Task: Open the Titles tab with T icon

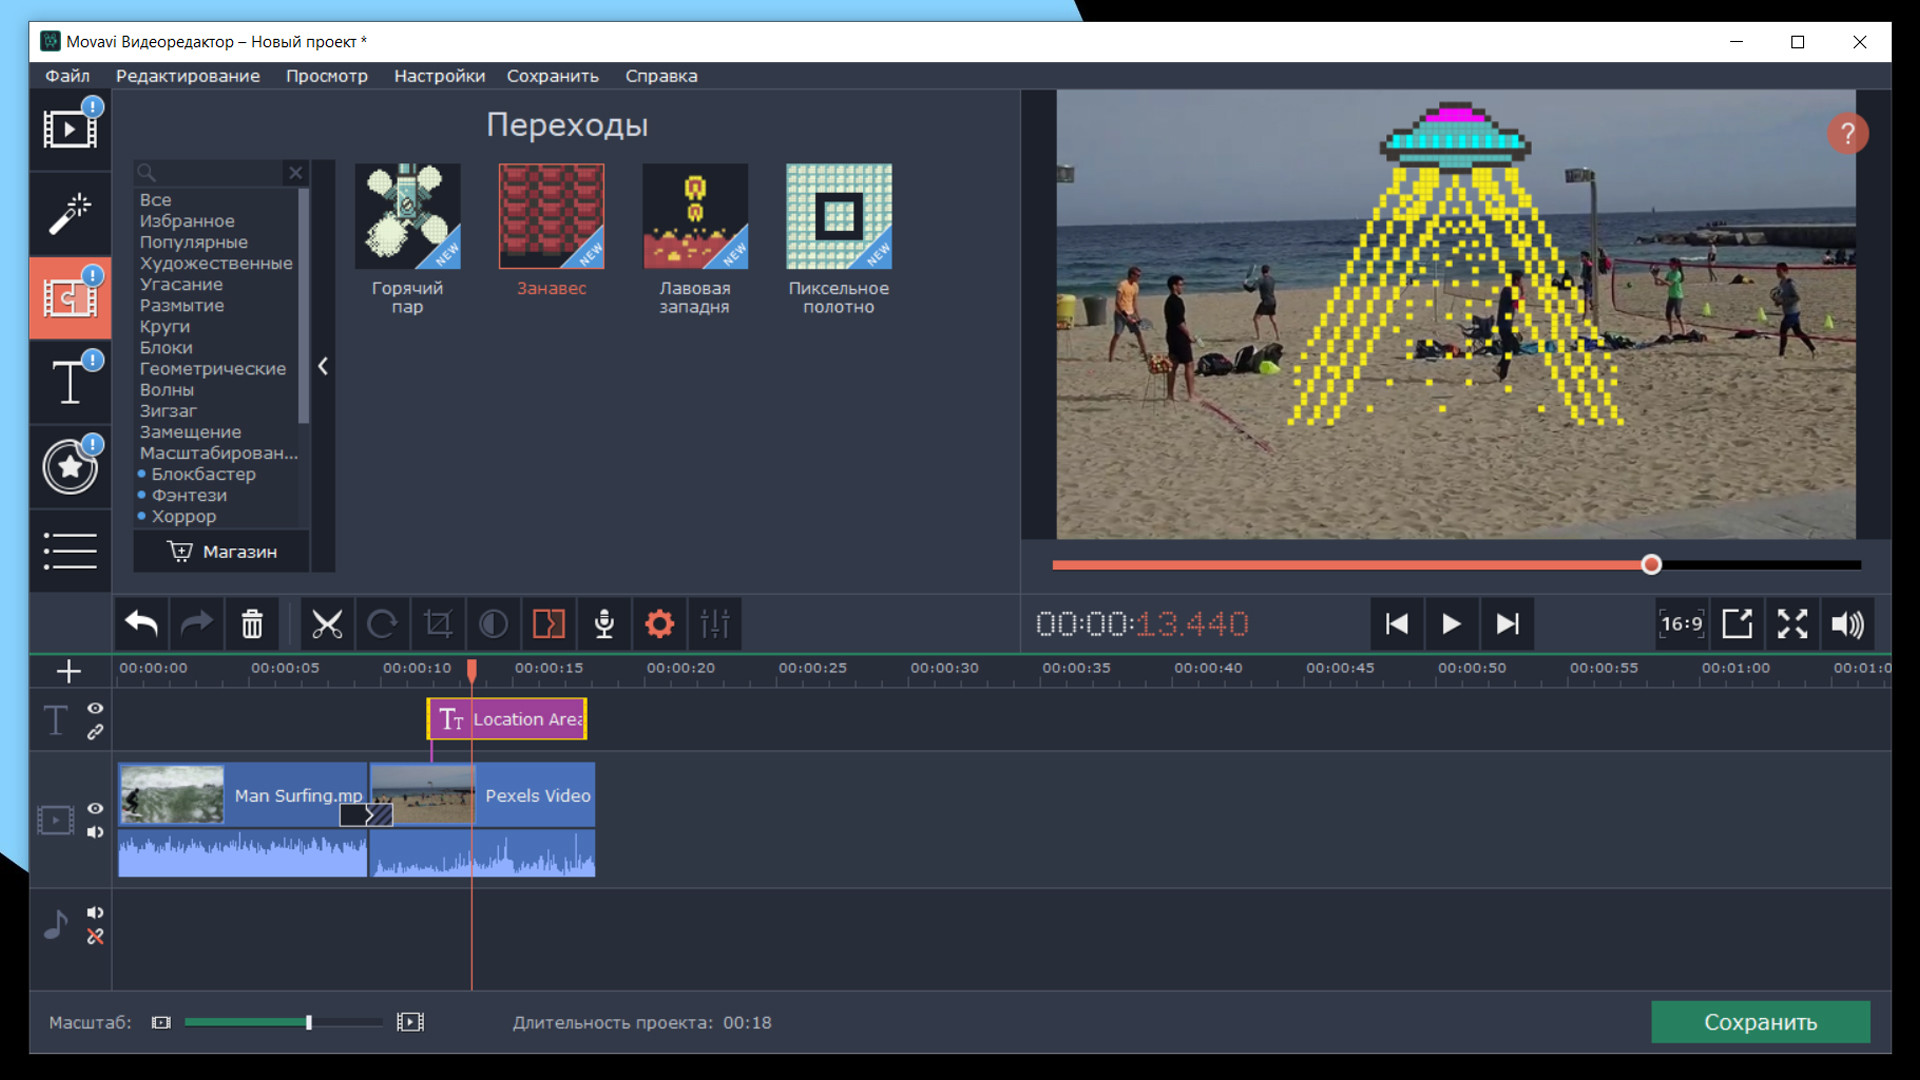Action: point(69,381)
